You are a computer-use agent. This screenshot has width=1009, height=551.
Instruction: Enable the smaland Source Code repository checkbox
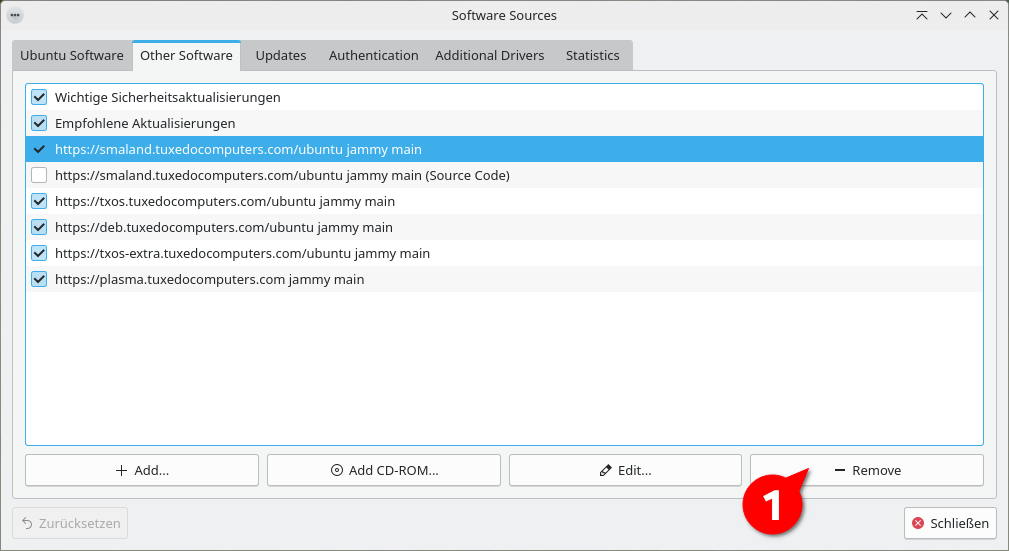click(x=39, y=175)
